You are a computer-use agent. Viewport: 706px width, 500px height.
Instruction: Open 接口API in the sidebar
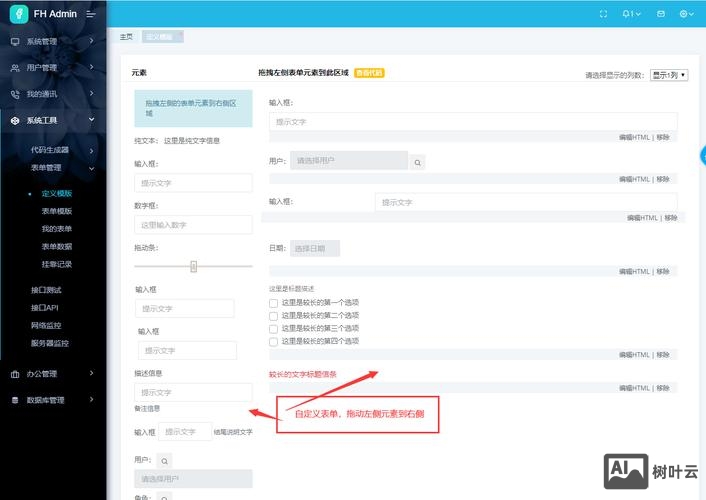click(x=45, y=308)
